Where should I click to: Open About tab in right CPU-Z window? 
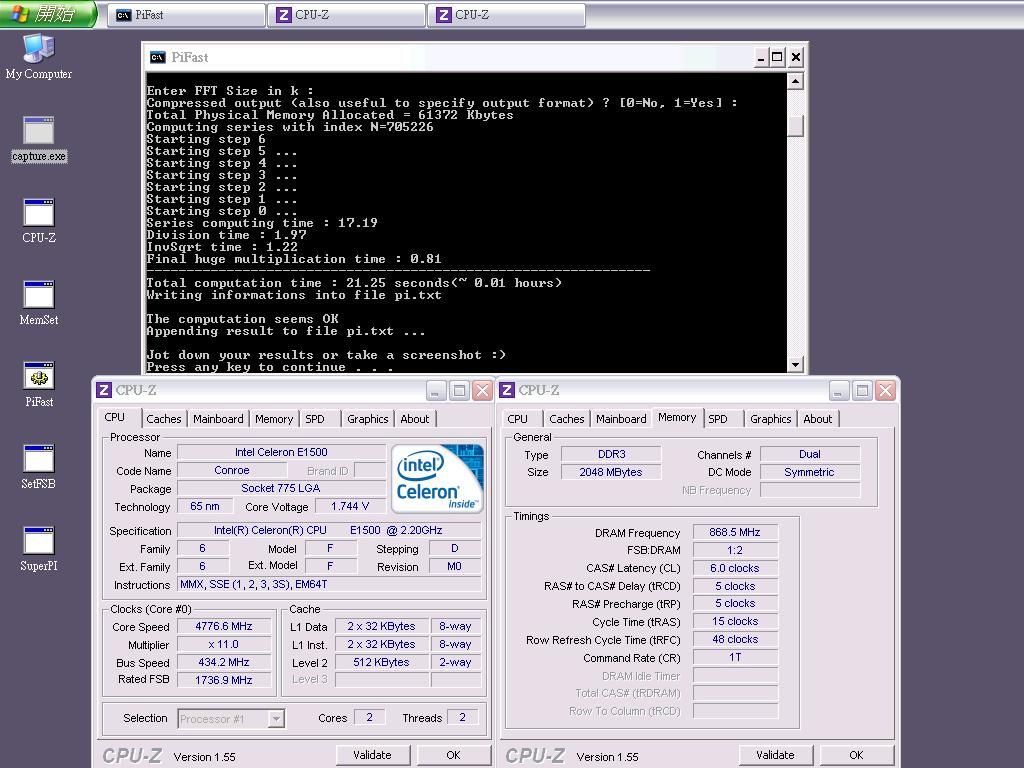(x=818, y=419)
